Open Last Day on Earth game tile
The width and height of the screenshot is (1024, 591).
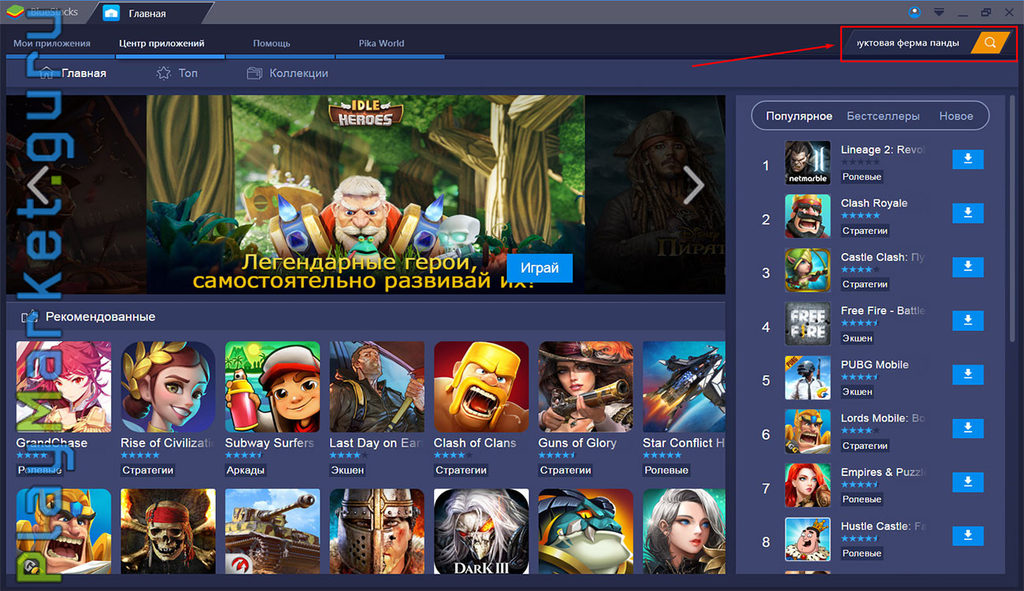377,387
